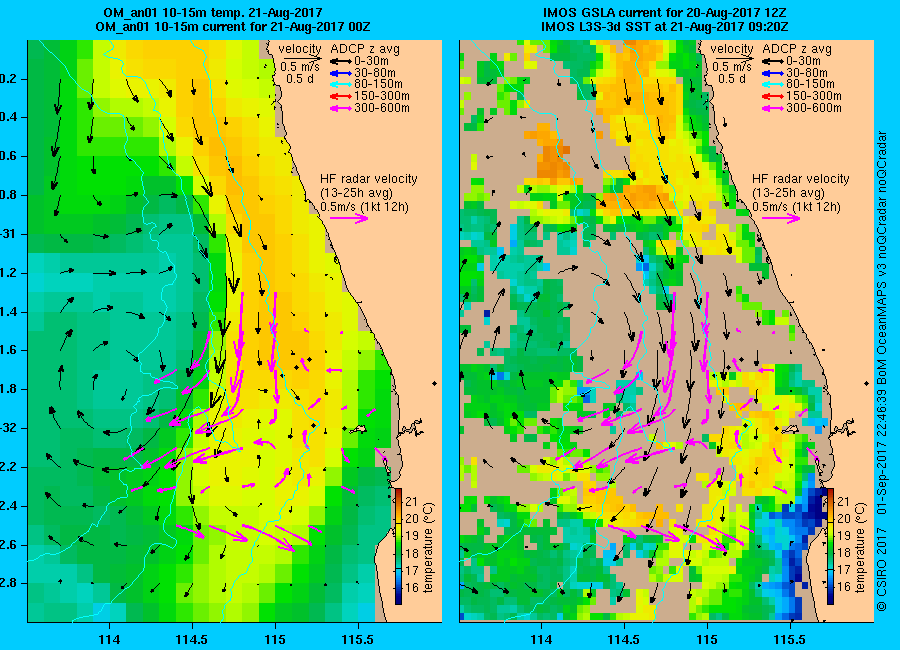Click 'HF radar velocity' text in left map
The width and height of the screenshot is (900, 650).
[x=368, y=179]
